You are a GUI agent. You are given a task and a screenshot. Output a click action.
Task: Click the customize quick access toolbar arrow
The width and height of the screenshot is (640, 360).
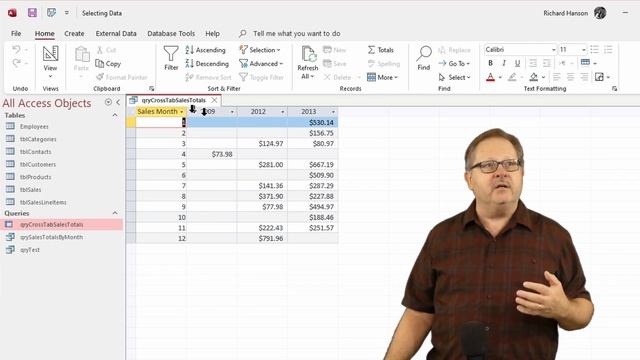tap(67, 13)
